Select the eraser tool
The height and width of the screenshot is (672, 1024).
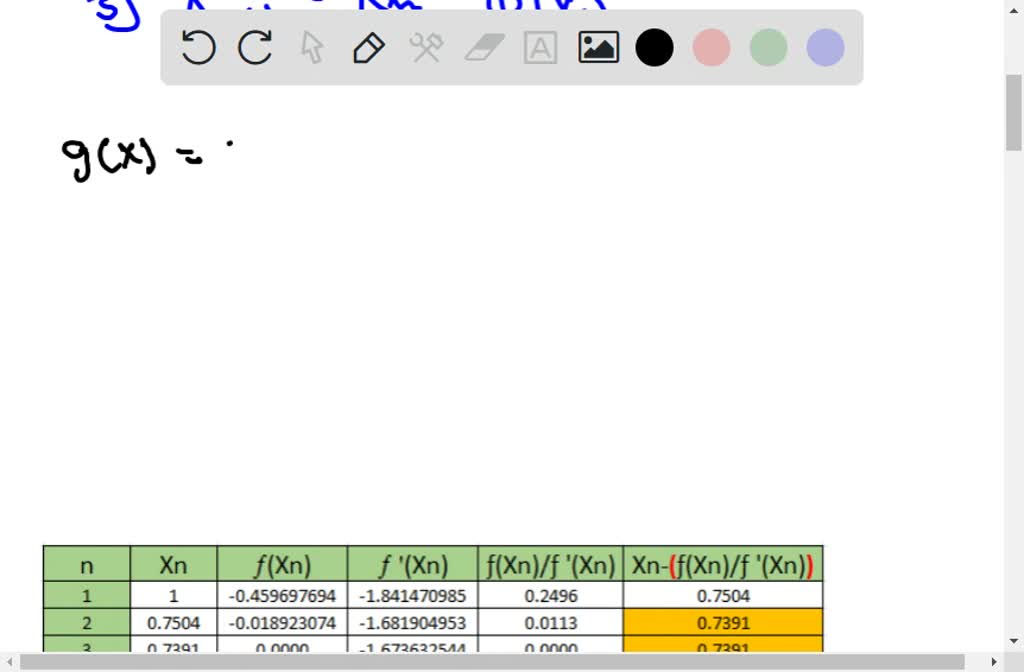click(x=484, y=48)
